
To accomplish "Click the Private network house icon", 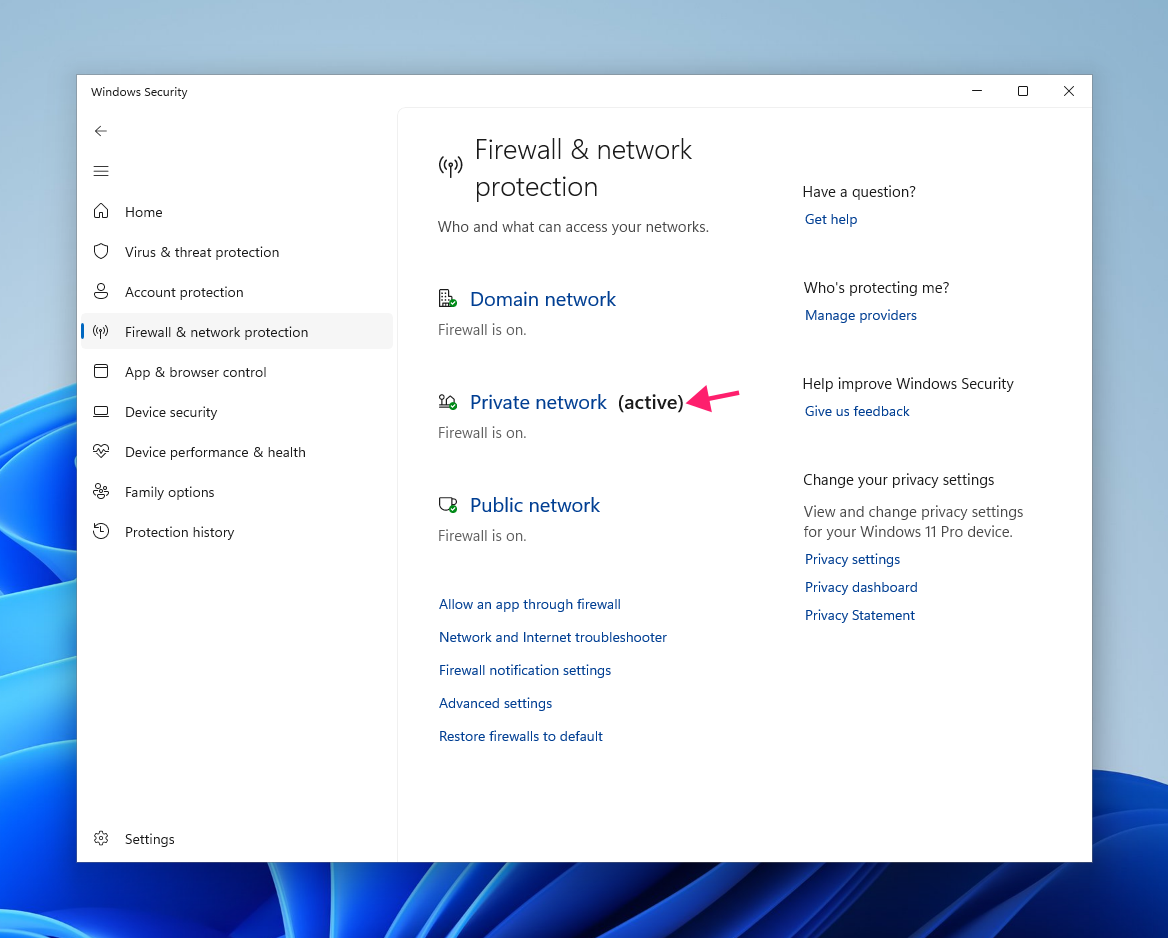I will point(447,402).
